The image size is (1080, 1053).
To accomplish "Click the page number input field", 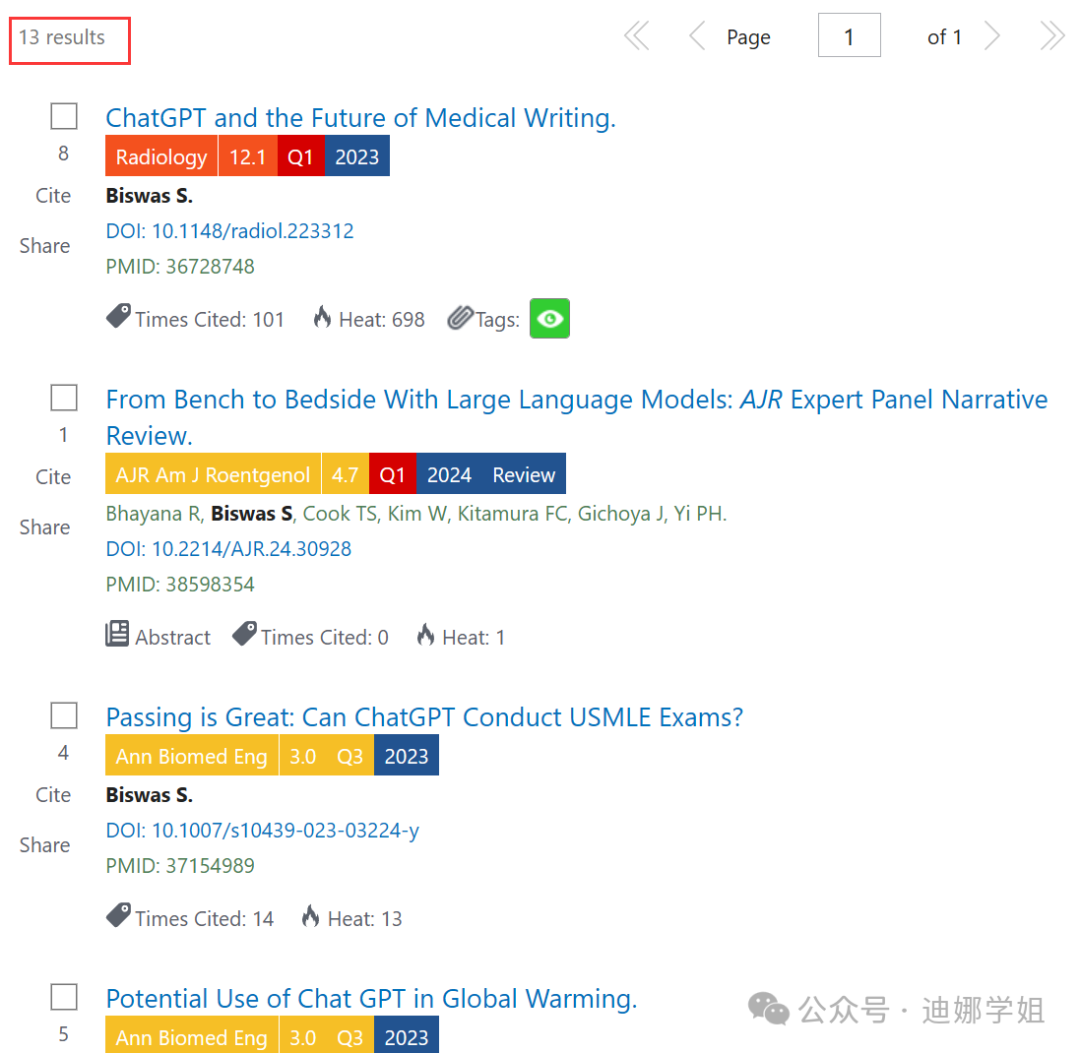I will click(849, 35).
